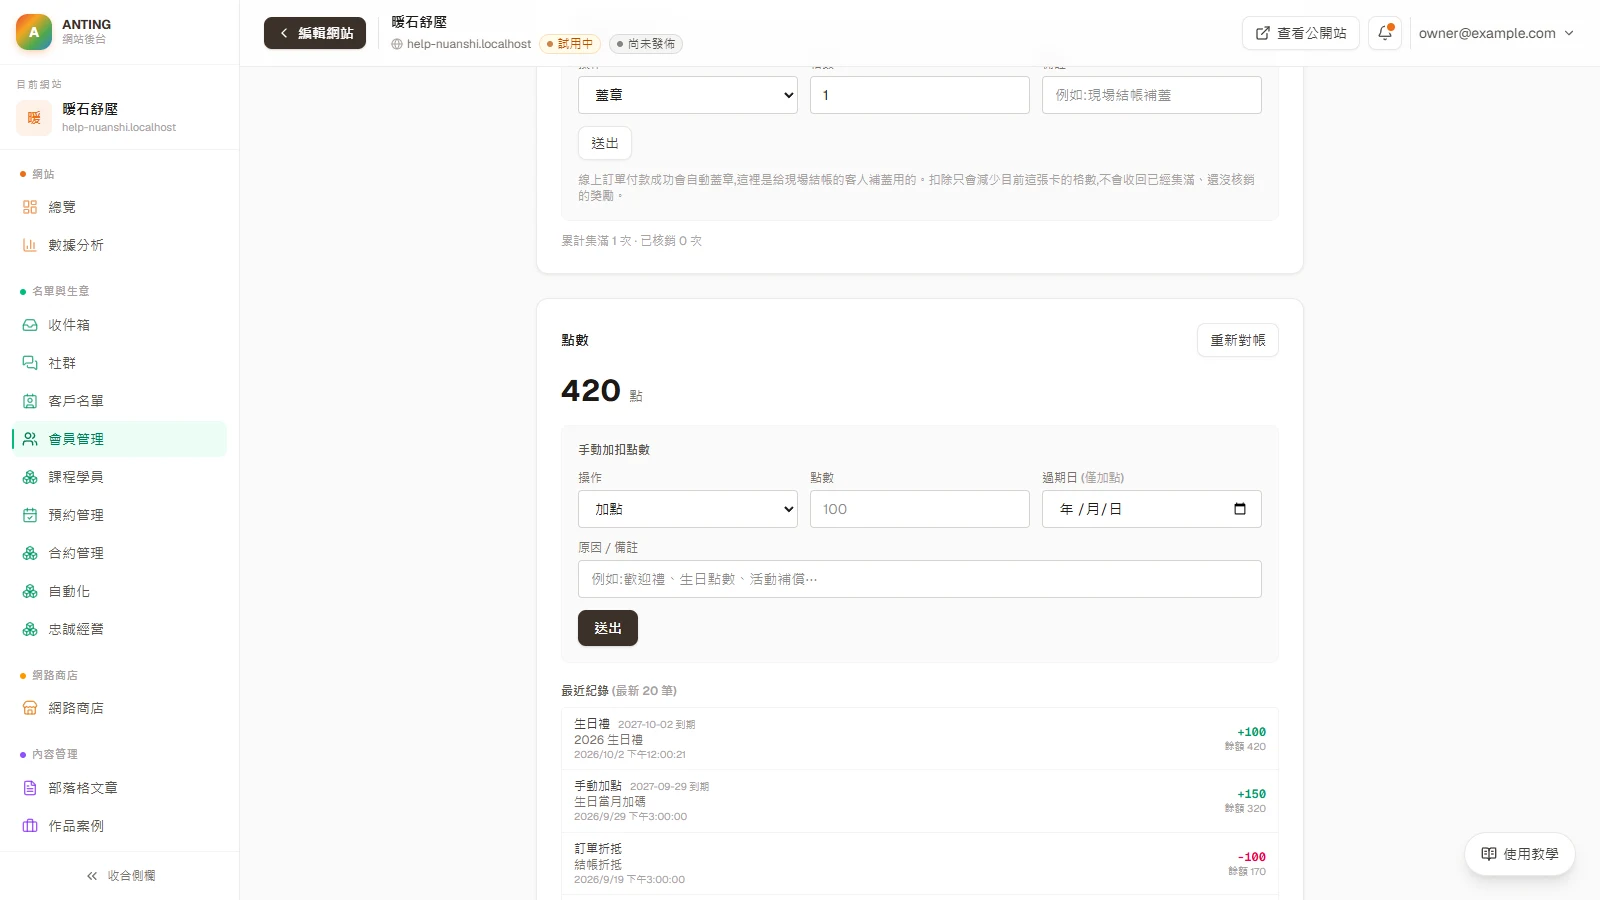Click the notification bell icon

pyautogui.click(x=1385, y=33)
